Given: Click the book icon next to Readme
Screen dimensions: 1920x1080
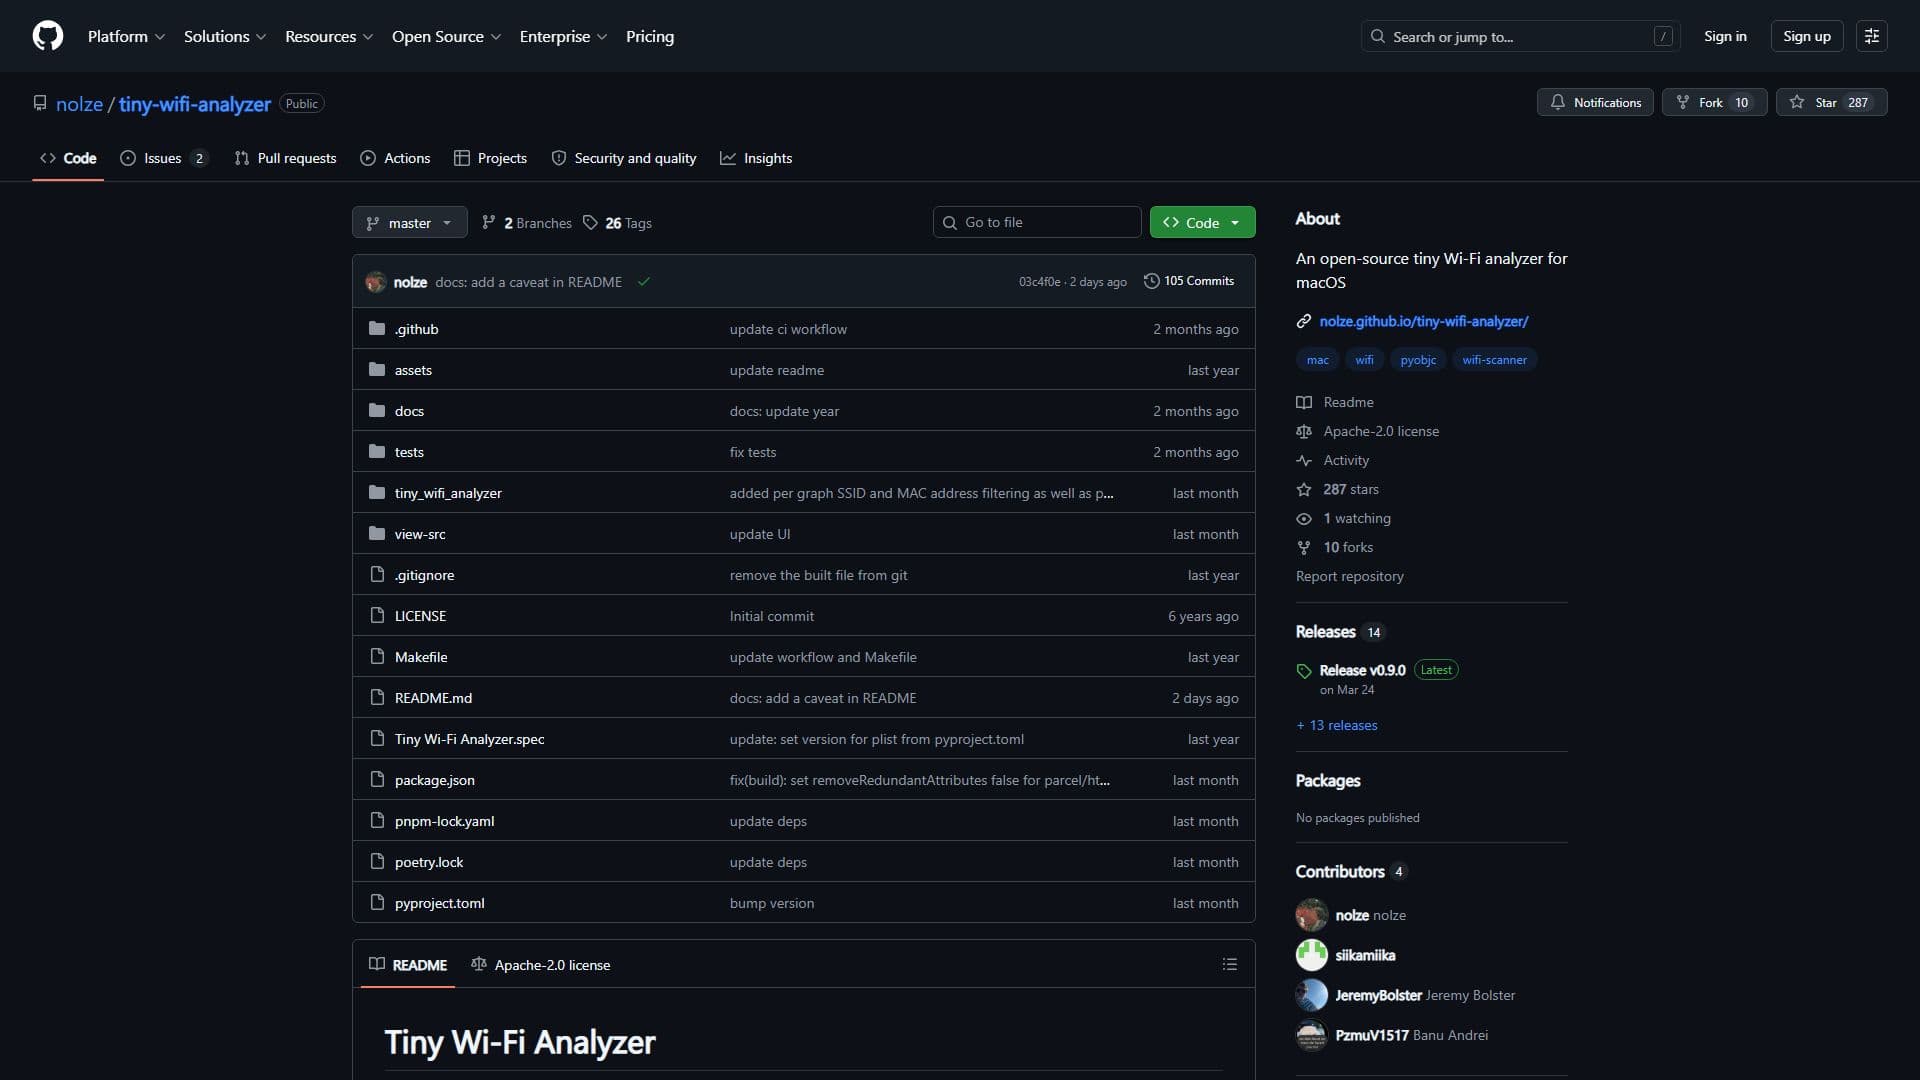Looking at the screenshot, I should (1304, 402).
